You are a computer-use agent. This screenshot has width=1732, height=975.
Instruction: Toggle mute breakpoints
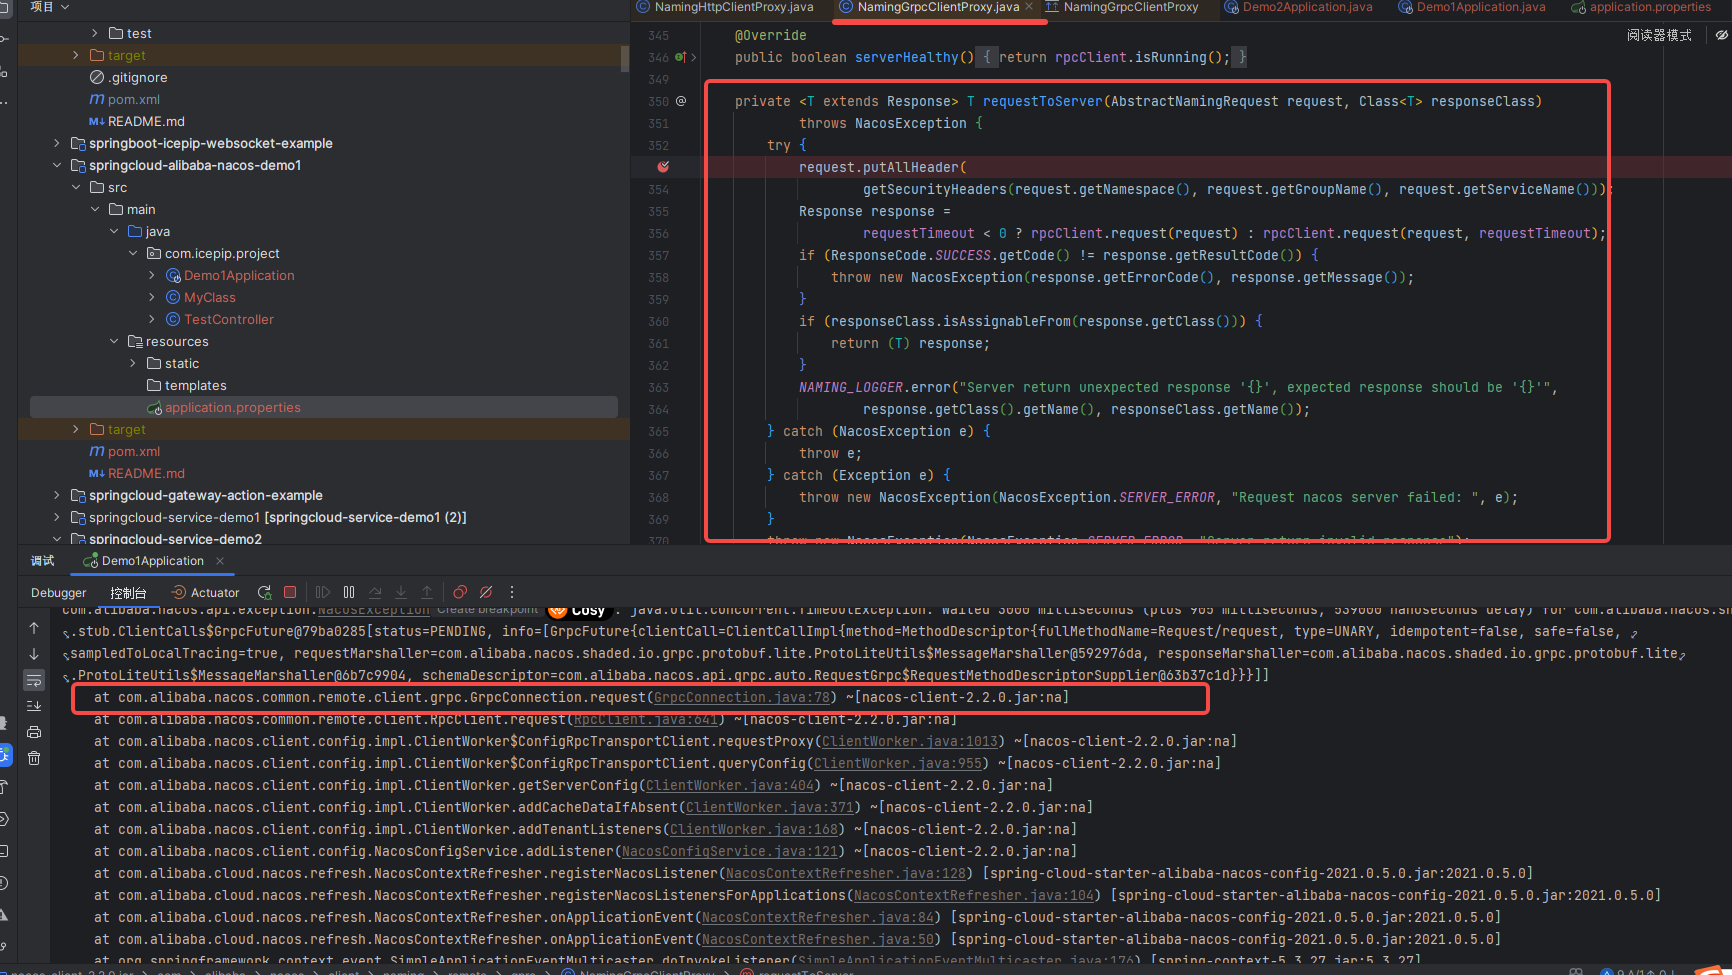pos(486,592)
